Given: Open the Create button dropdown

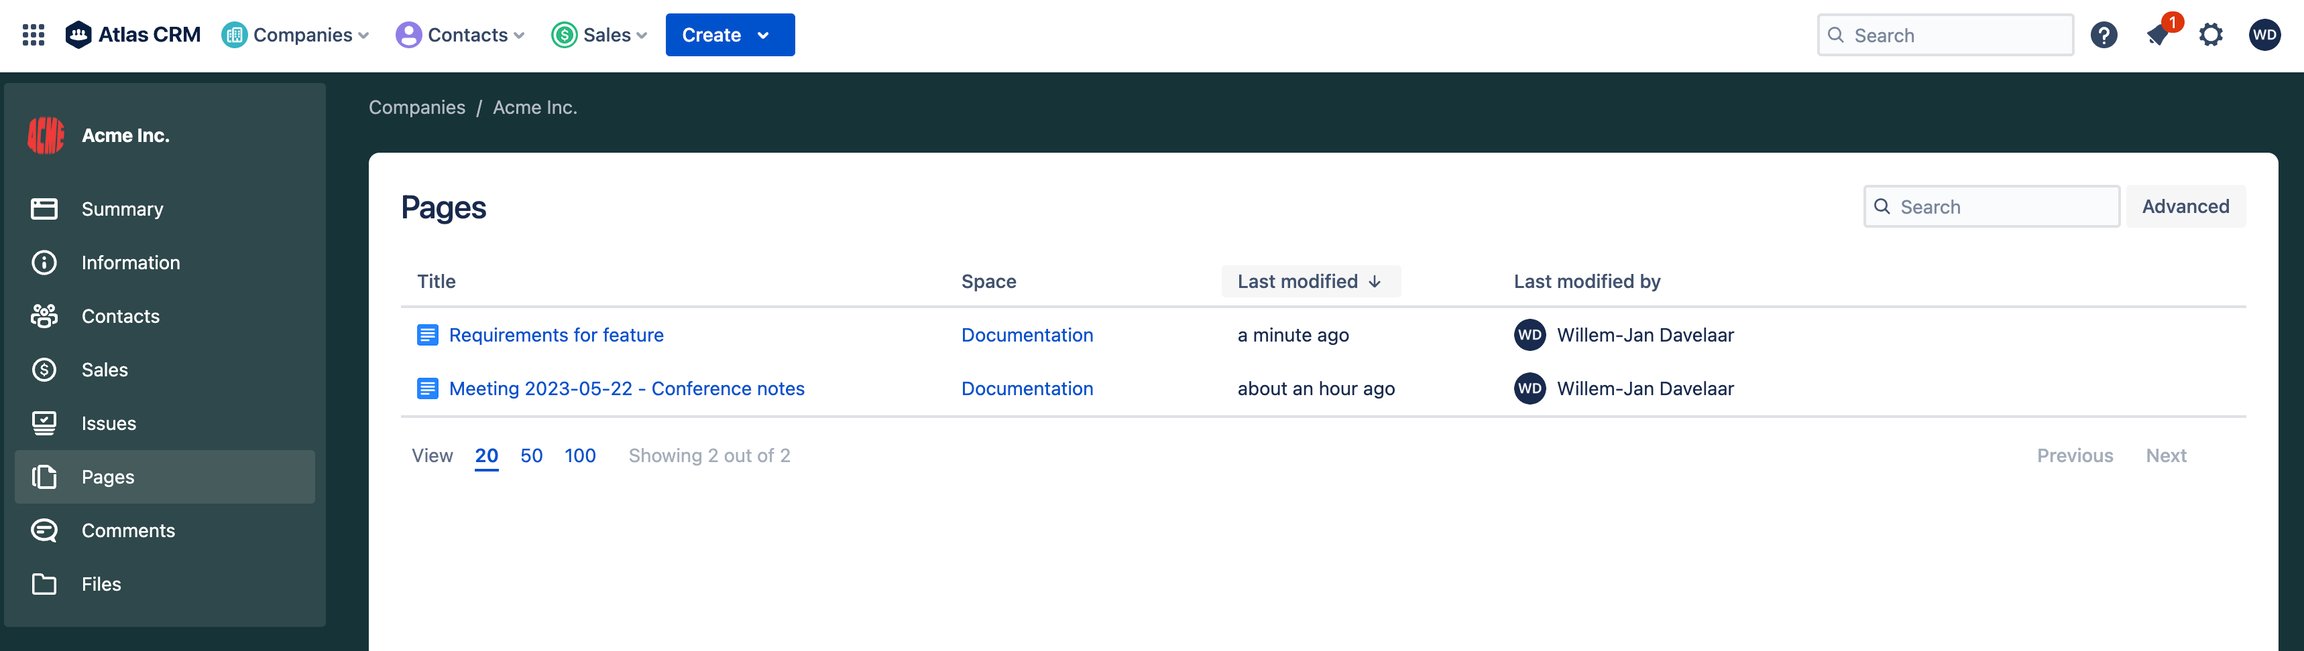Looking at the screenshot, I should click(x=729, y=35).
